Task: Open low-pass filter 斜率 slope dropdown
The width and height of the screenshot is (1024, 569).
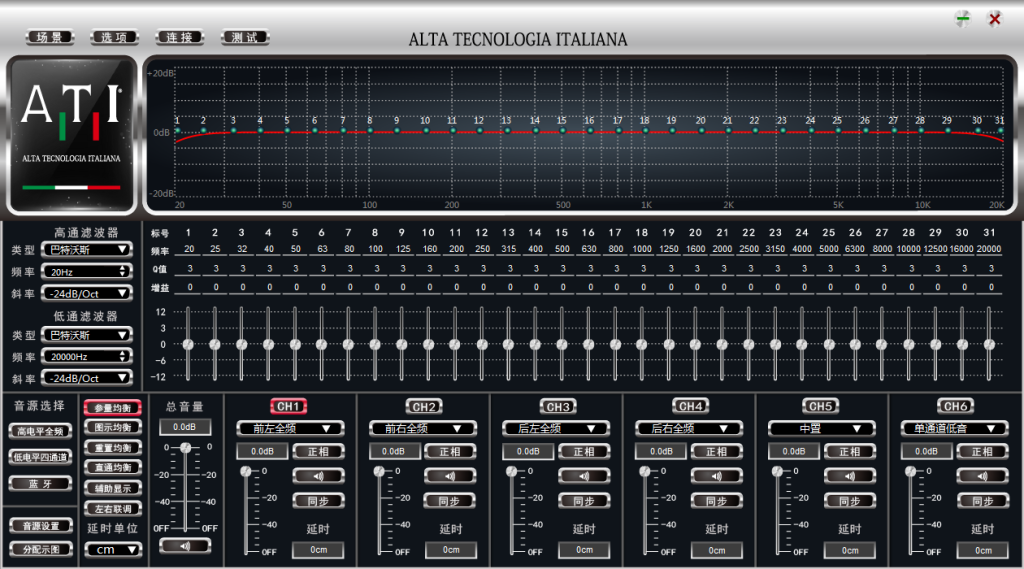Action: 87,378
